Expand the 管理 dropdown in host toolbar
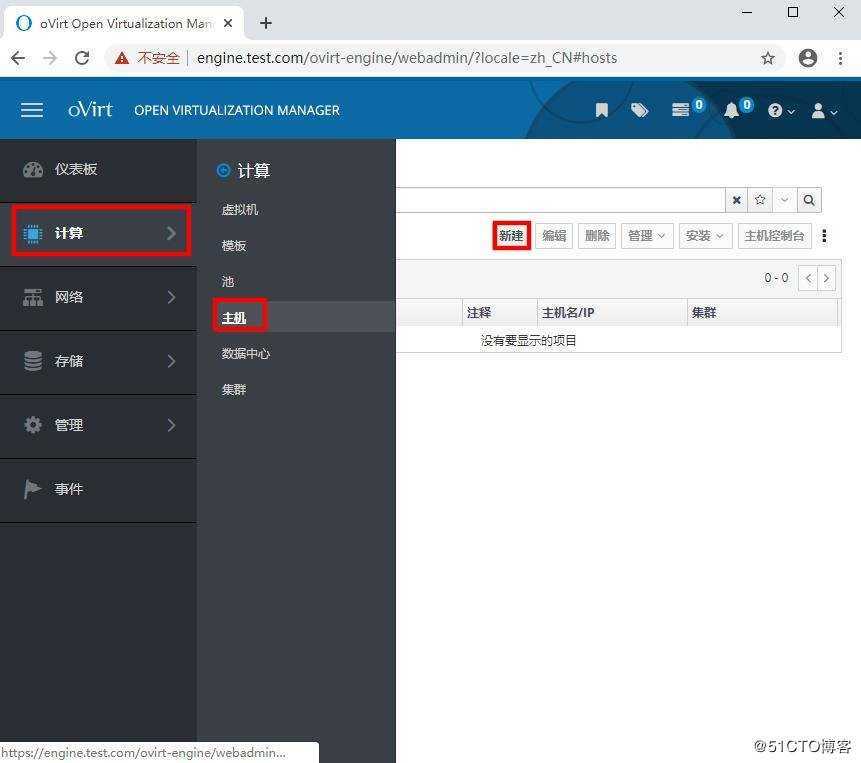 pyautogui.click(x=646, y=235)
